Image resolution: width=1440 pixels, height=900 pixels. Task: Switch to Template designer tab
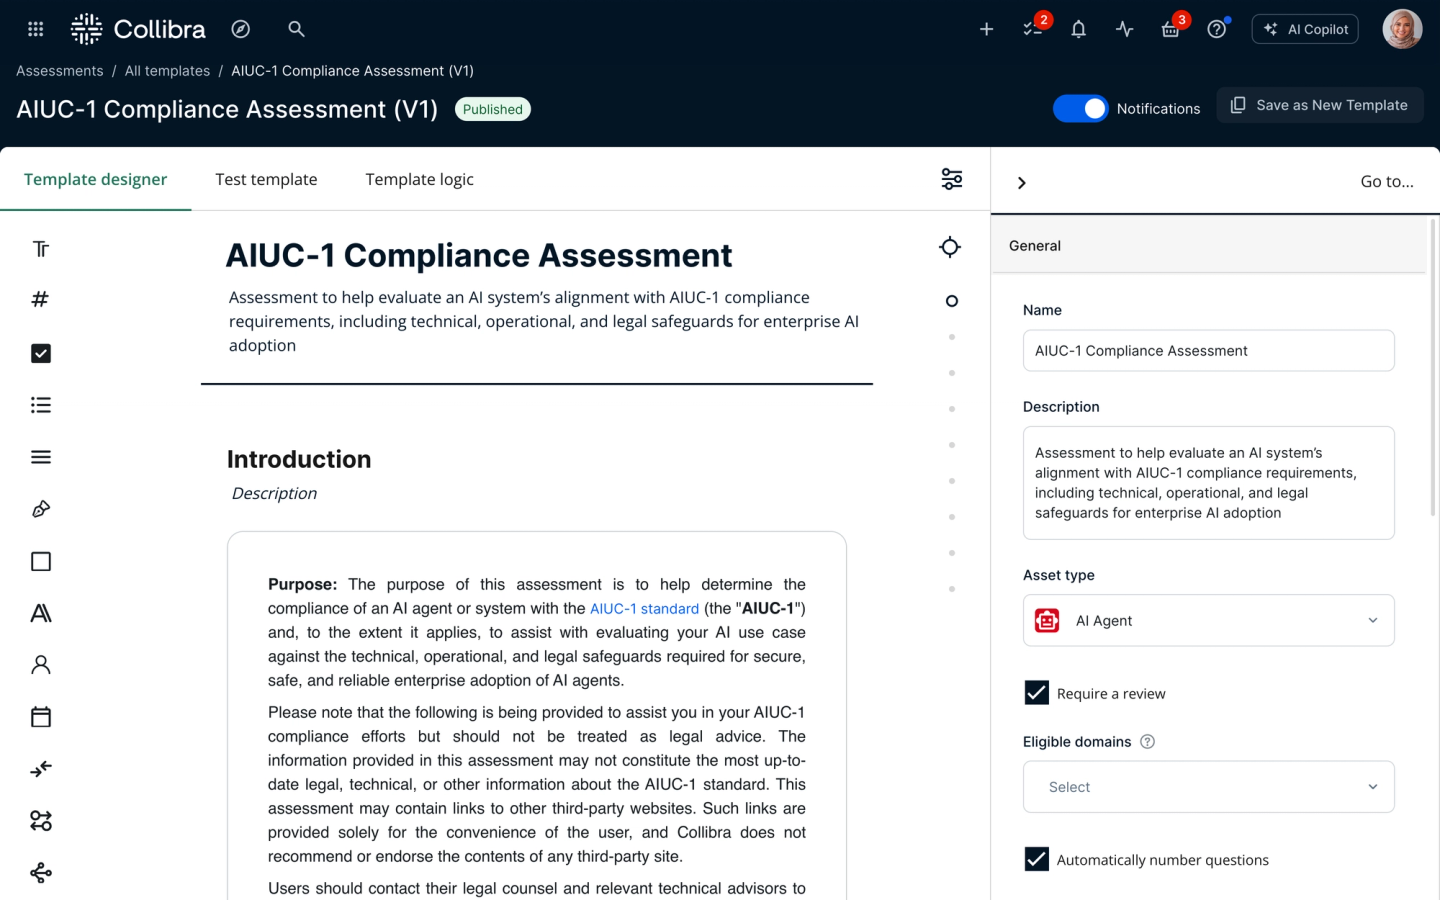click(x=96, y=179)
